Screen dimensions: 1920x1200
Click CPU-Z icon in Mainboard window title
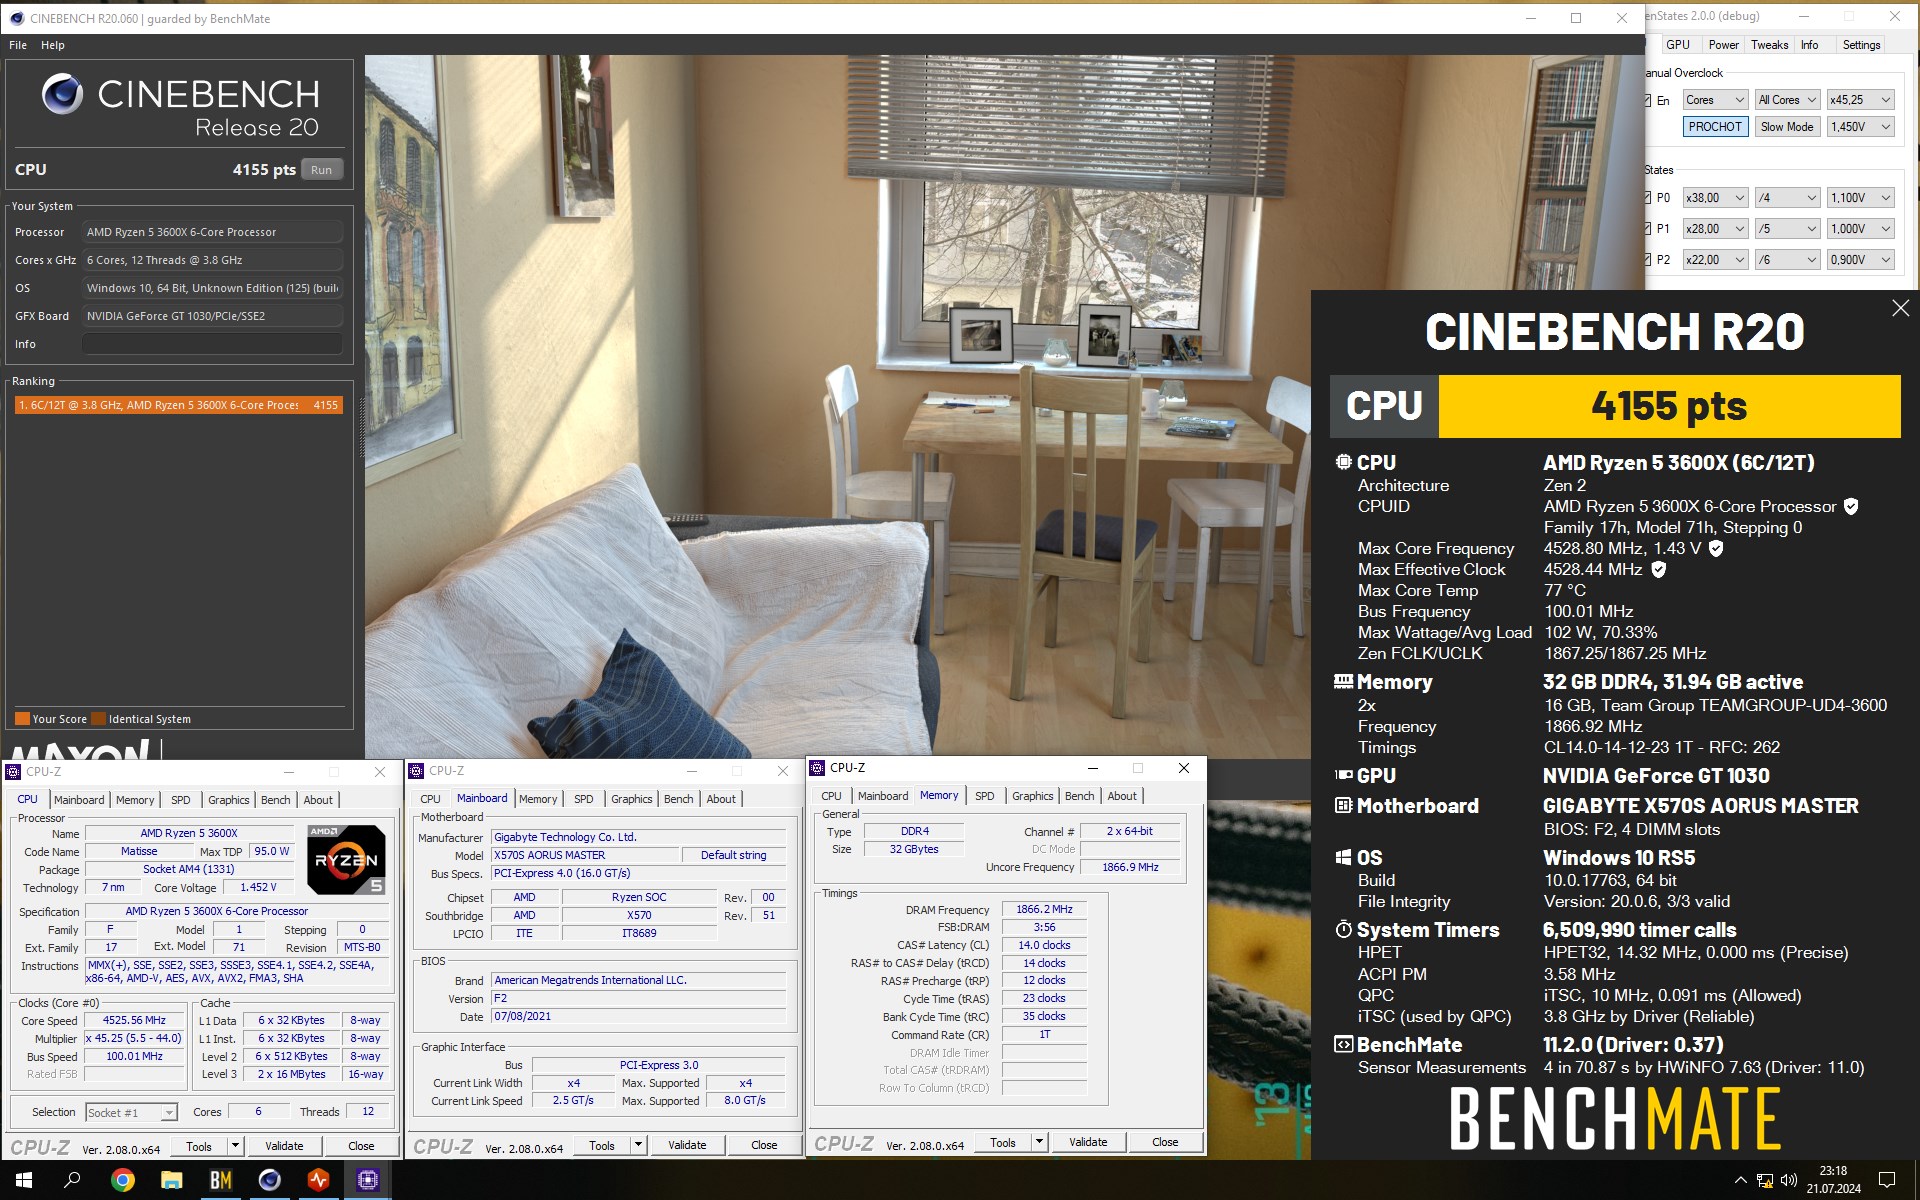[x=416, y=771]
